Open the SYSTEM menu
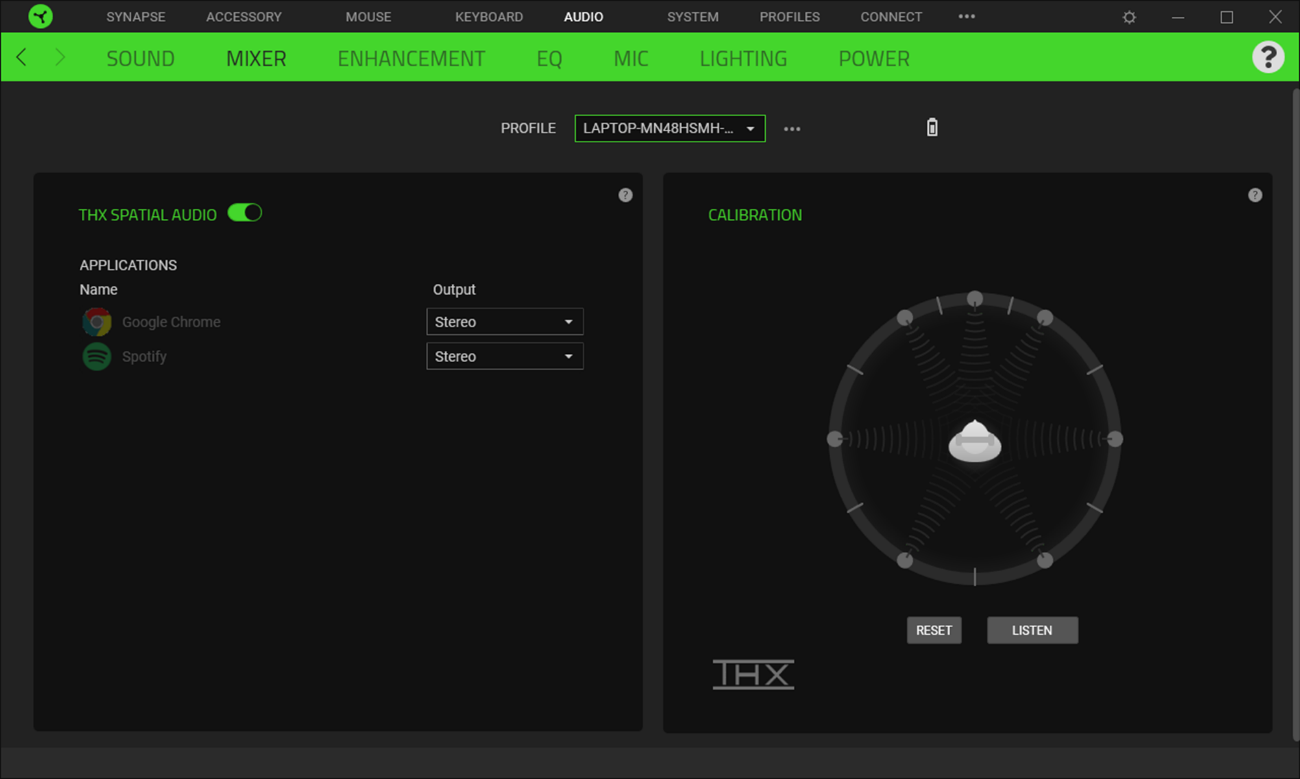Screen dimensions: 1300x779 [692, 16]
